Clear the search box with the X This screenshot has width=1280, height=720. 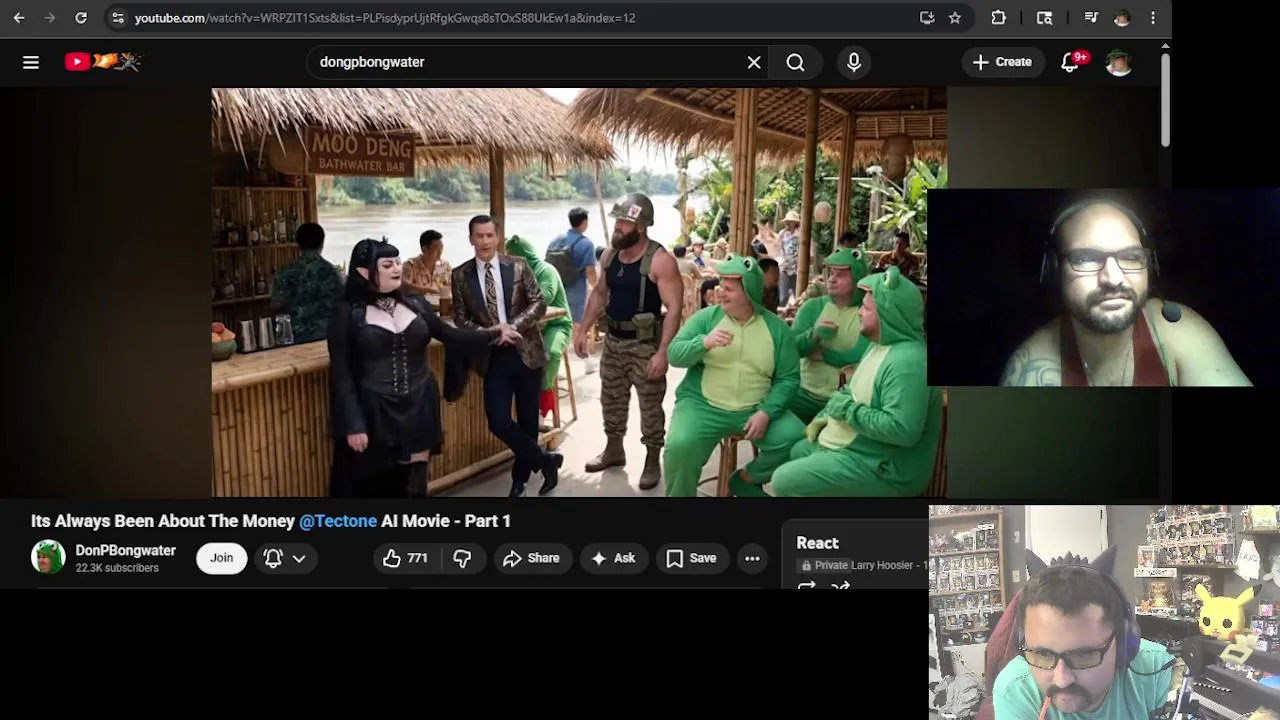point(754,62)
